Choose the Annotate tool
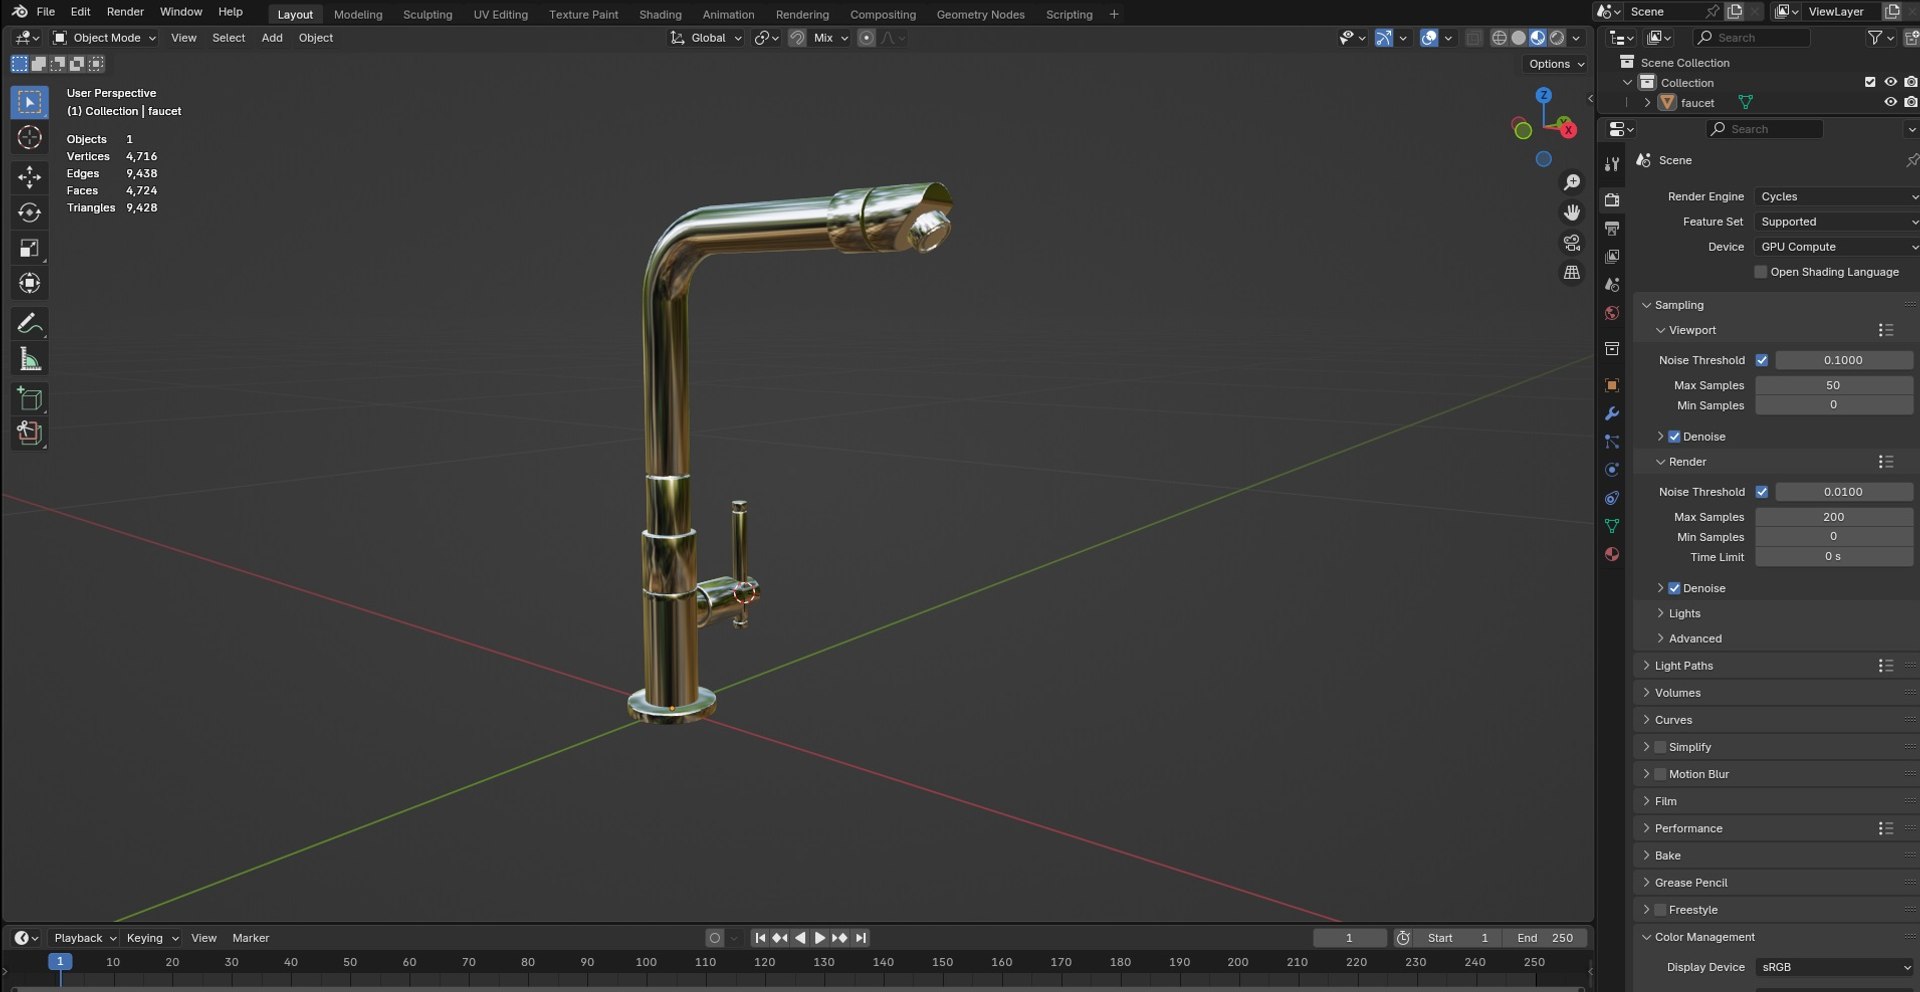This screenshot has width=1920, height=992. pos(29,324)
